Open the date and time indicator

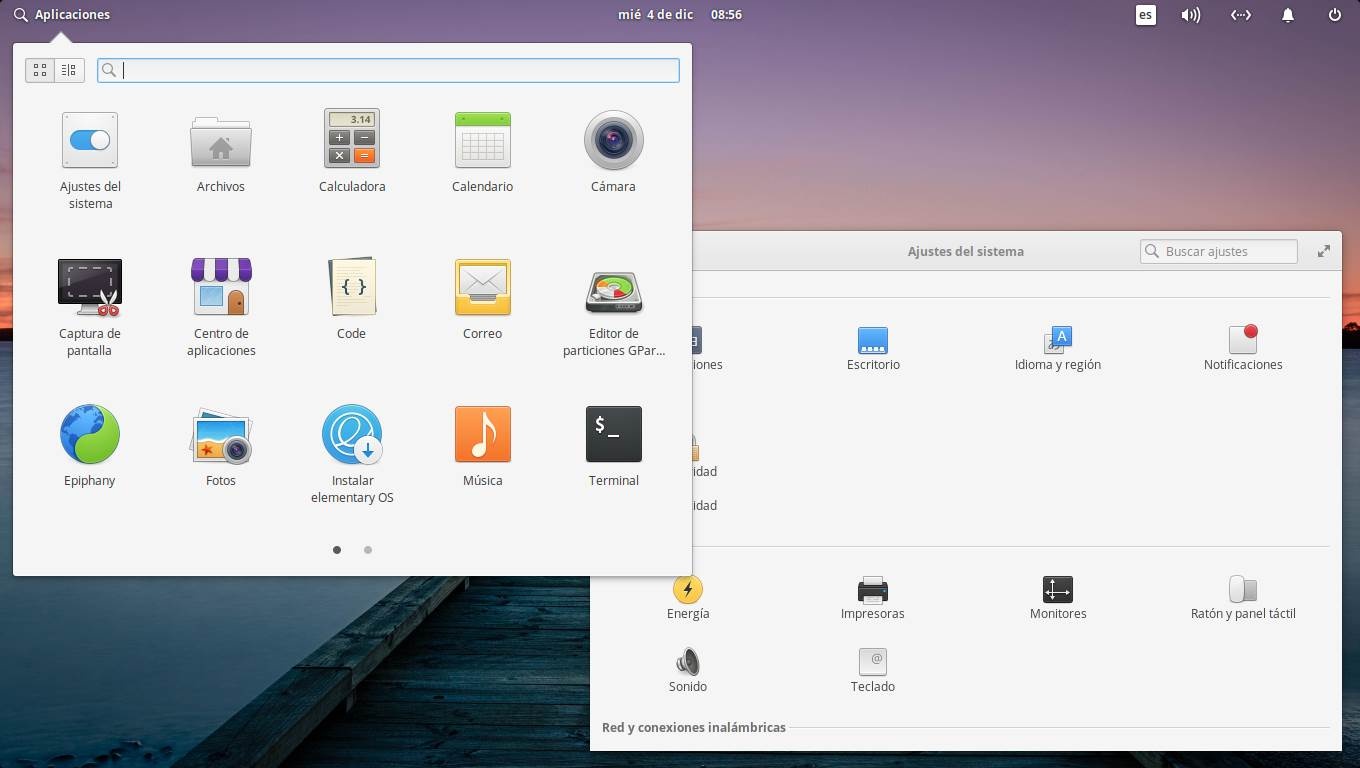(680, 15)
